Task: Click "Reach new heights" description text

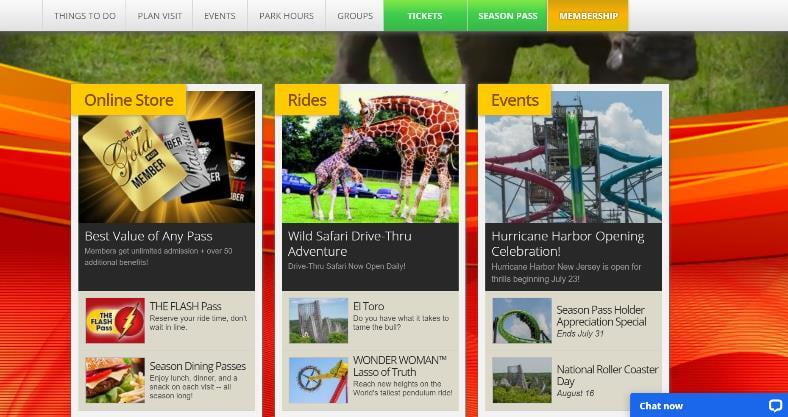Action: [403, 388]
